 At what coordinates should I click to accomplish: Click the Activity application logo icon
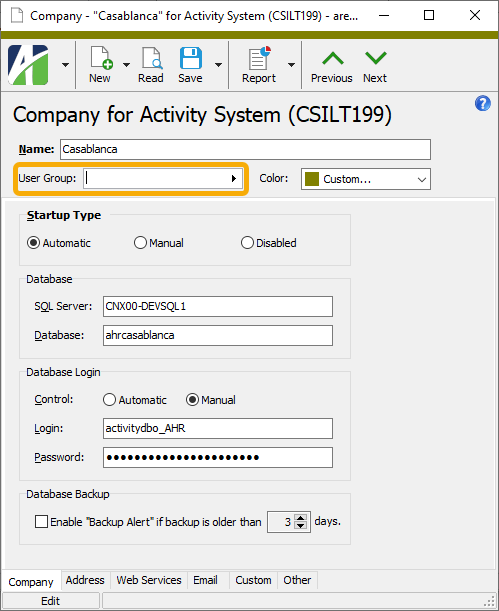coord(28,65)
